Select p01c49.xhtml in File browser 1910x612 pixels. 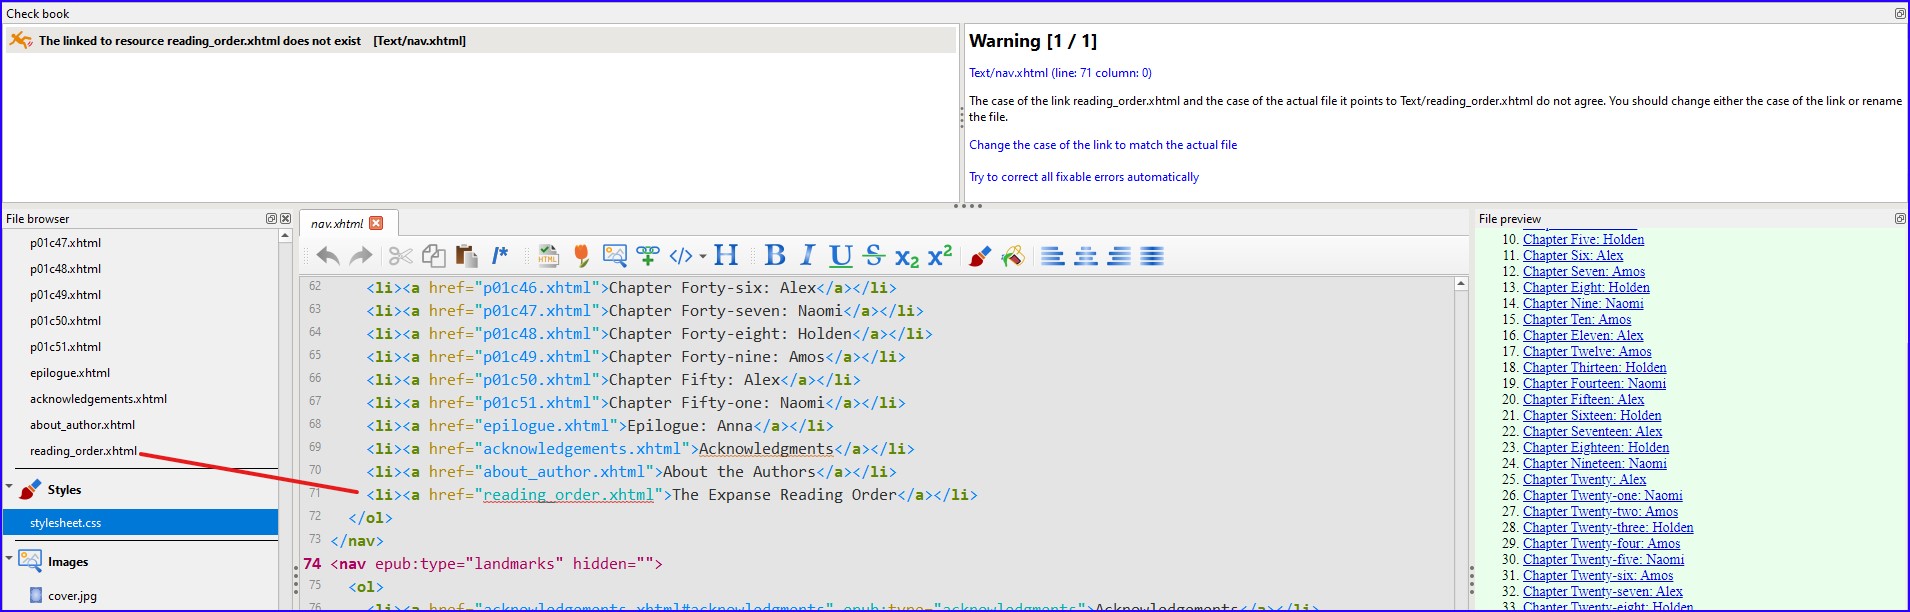65,295
